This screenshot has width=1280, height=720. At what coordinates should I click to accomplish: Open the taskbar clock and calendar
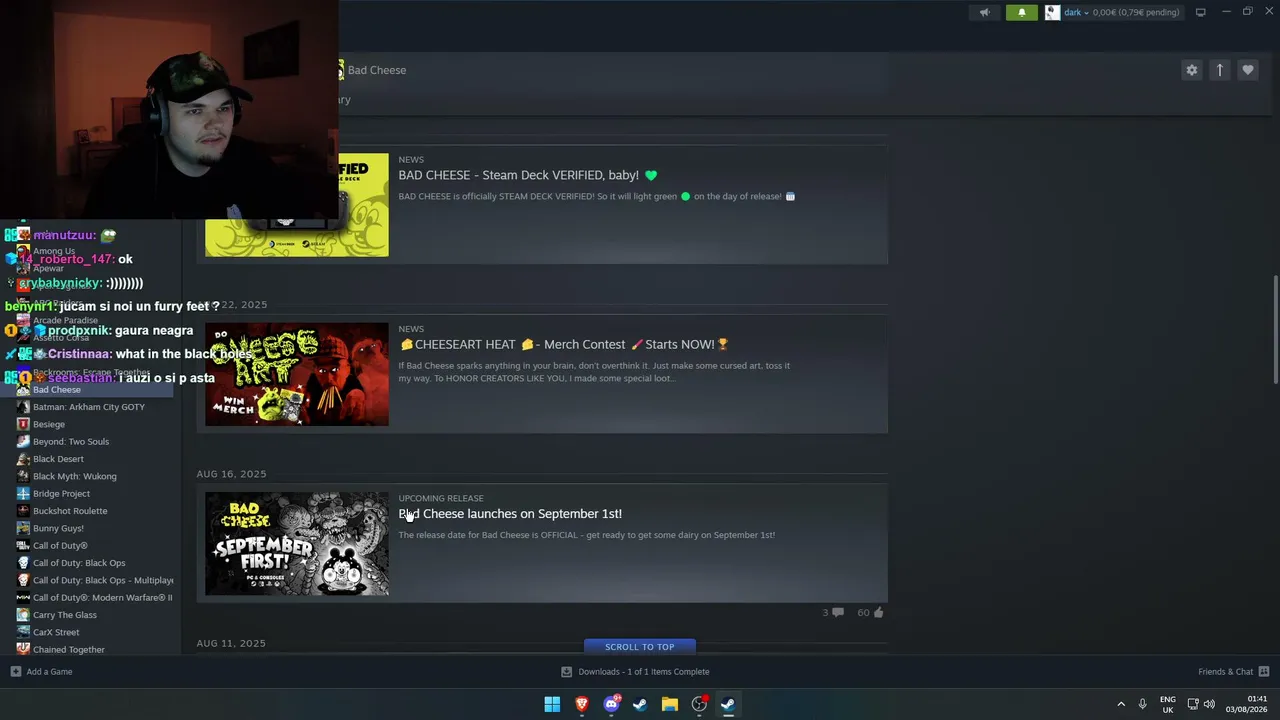click(1248, 704)
